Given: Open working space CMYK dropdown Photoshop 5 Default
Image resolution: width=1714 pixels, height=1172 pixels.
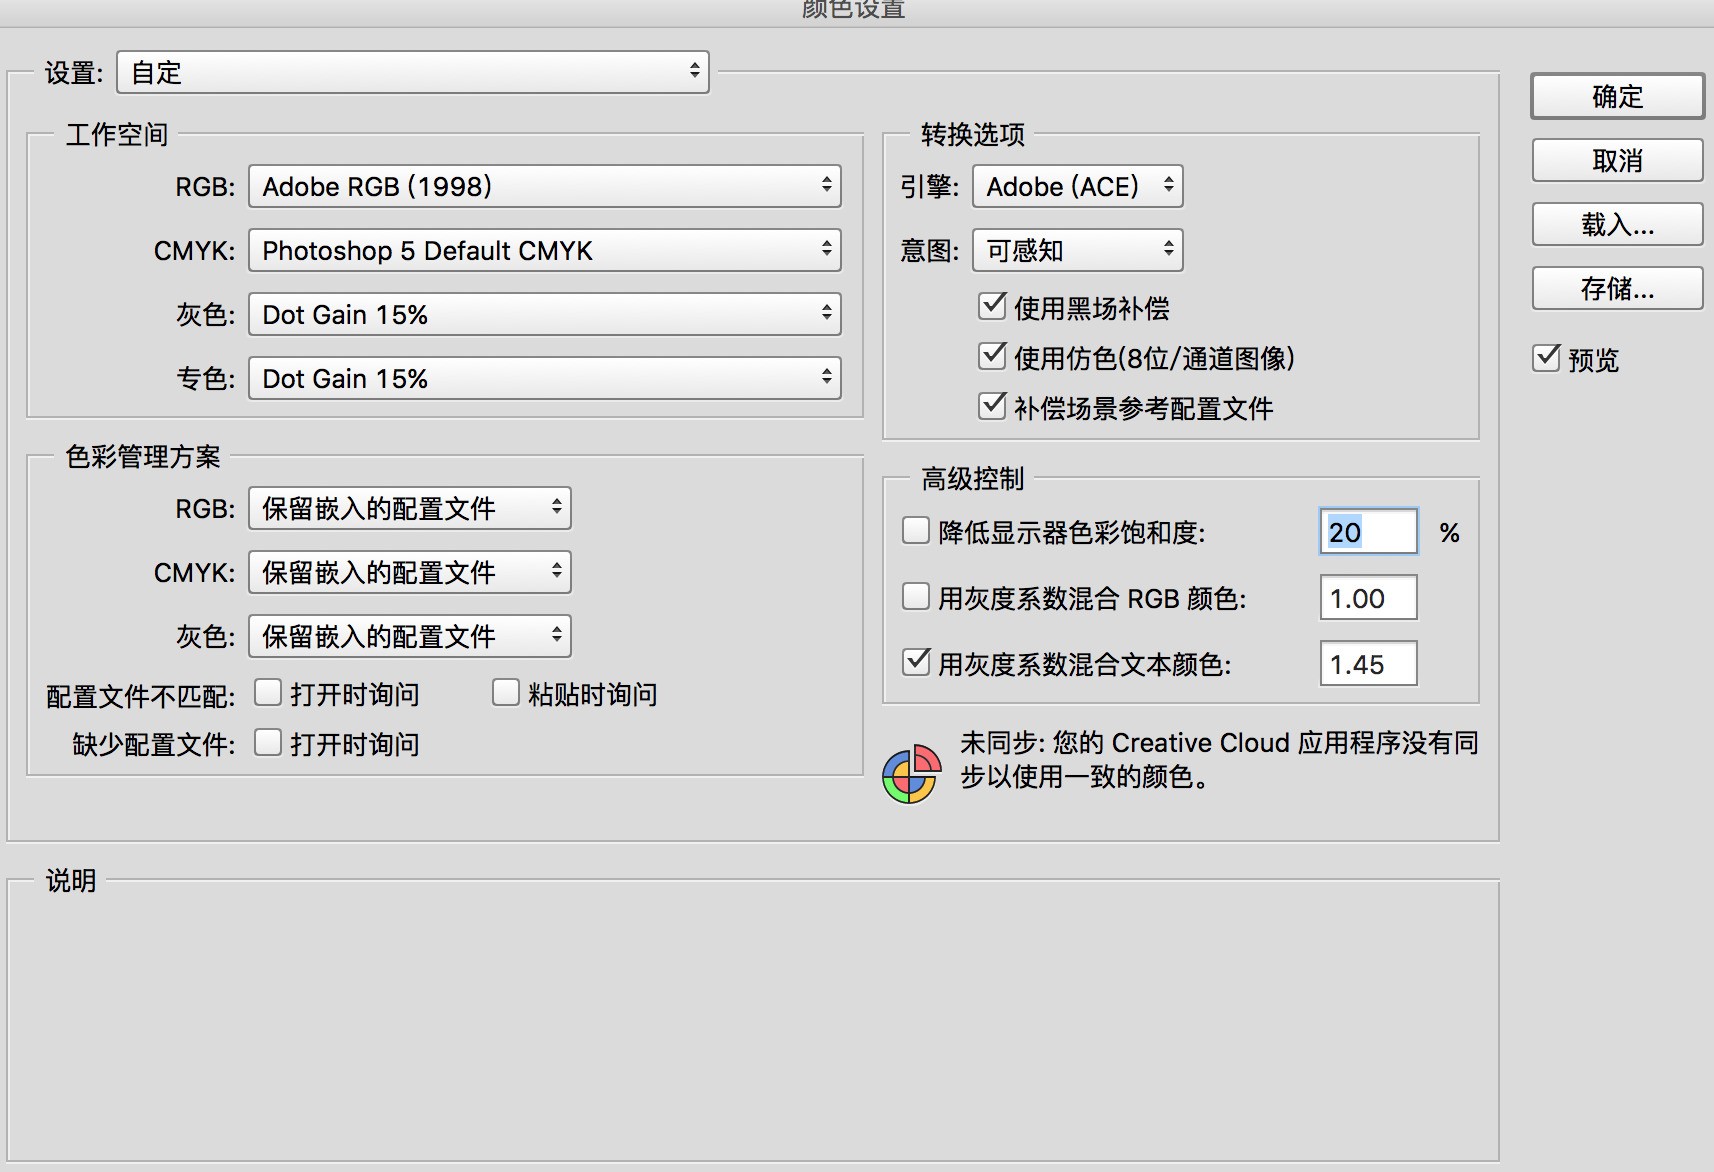Looking at the screenshot, I should coord(545,250).
